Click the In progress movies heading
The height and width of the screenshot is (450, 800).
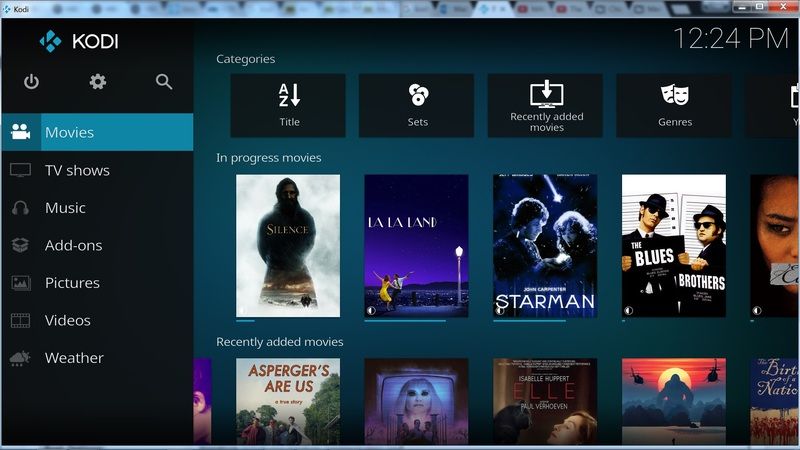pos(268,158)
